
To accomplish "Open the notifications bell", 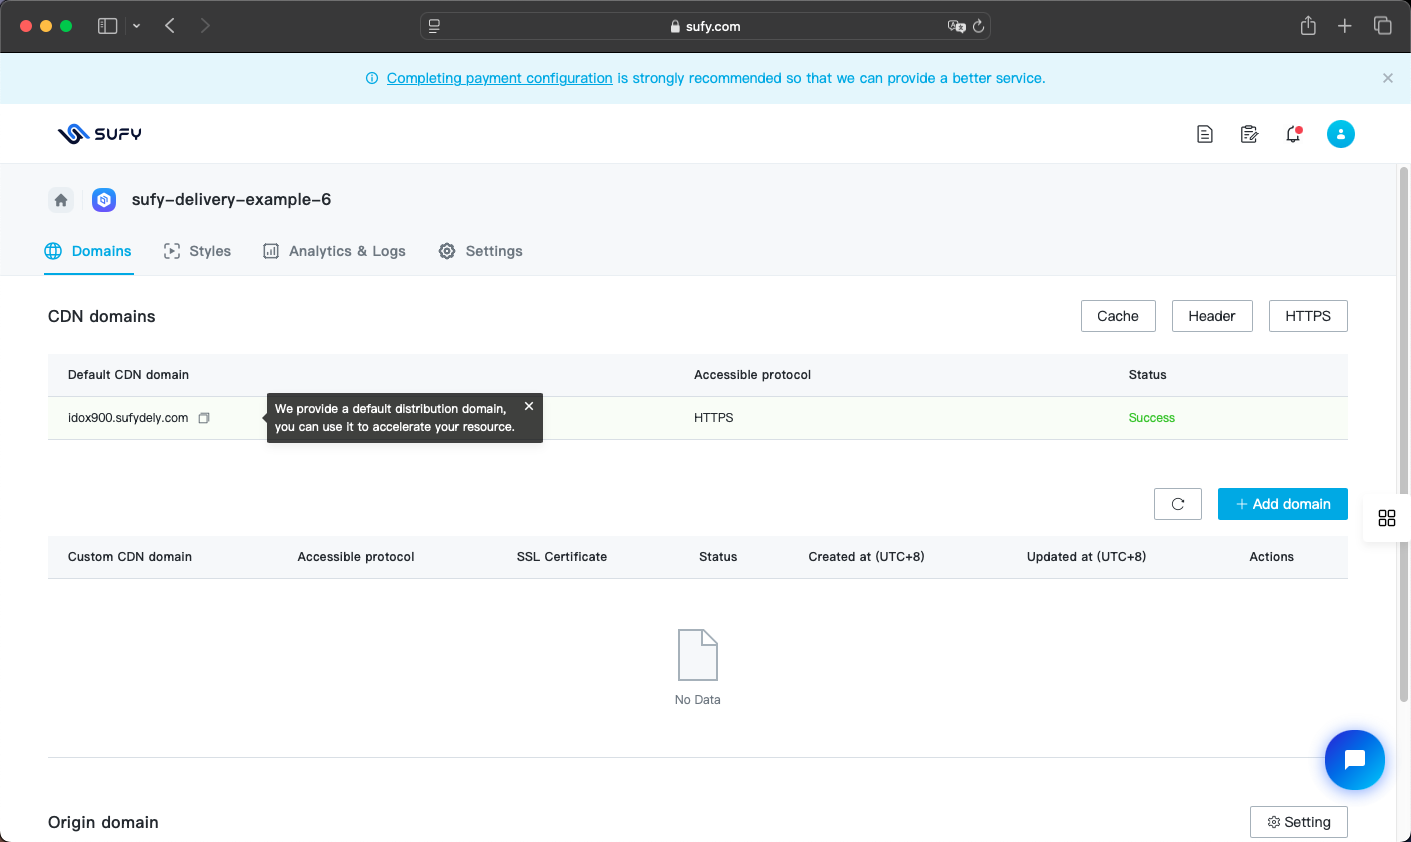I will click(1293, 134).
